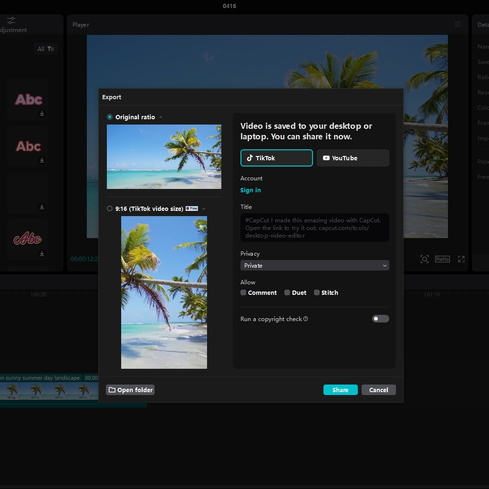Enable the Duet checkbox

click(x=287, y=293)
